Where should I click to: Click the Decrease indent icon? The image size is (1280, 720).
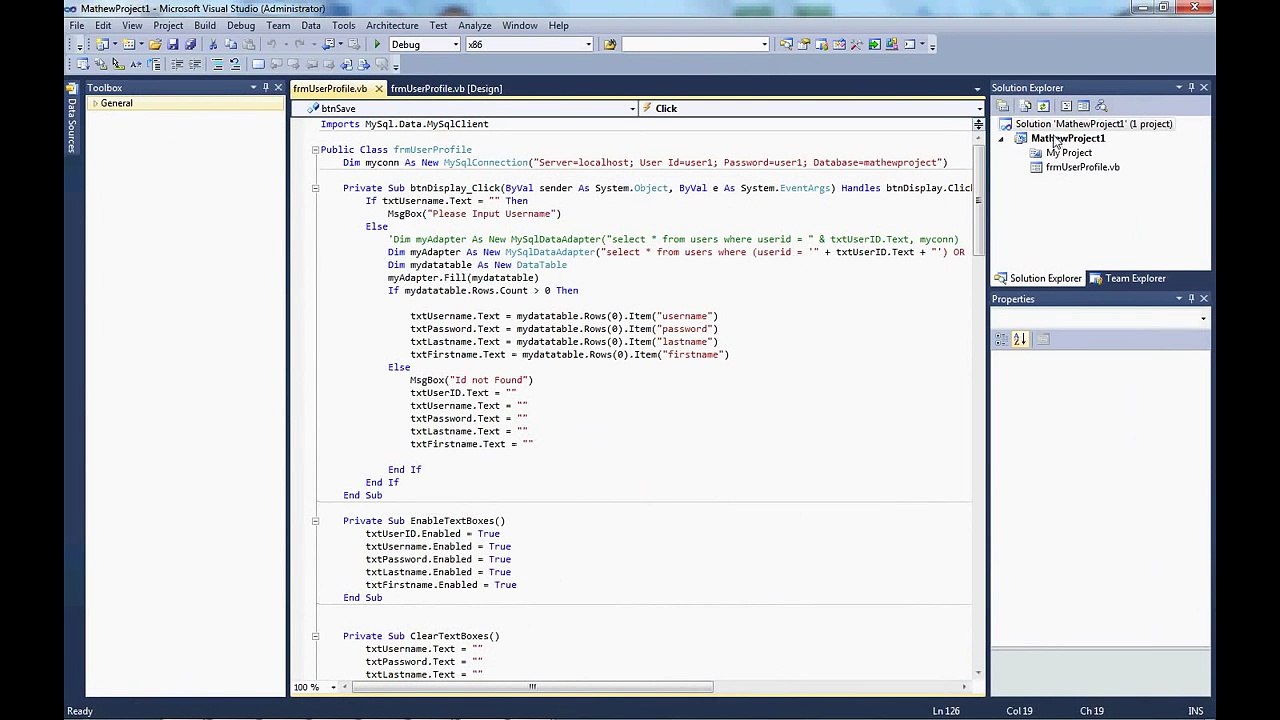click(x=177, y=64)
